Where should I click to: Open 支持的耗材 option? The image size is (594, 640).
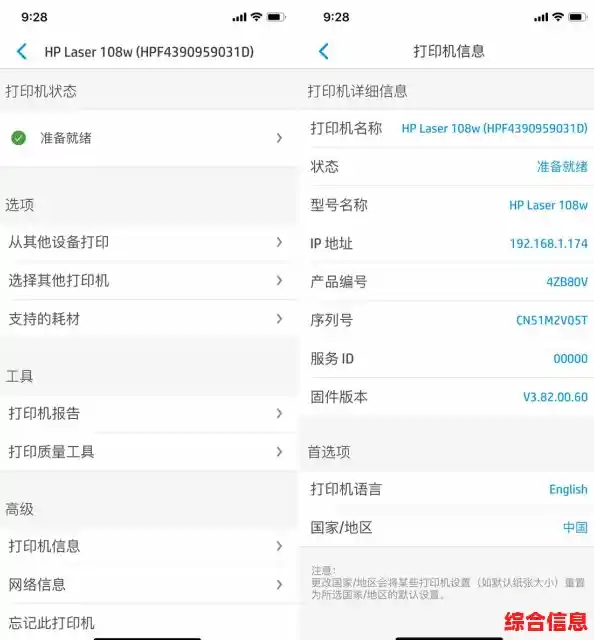tap(149, 319)
